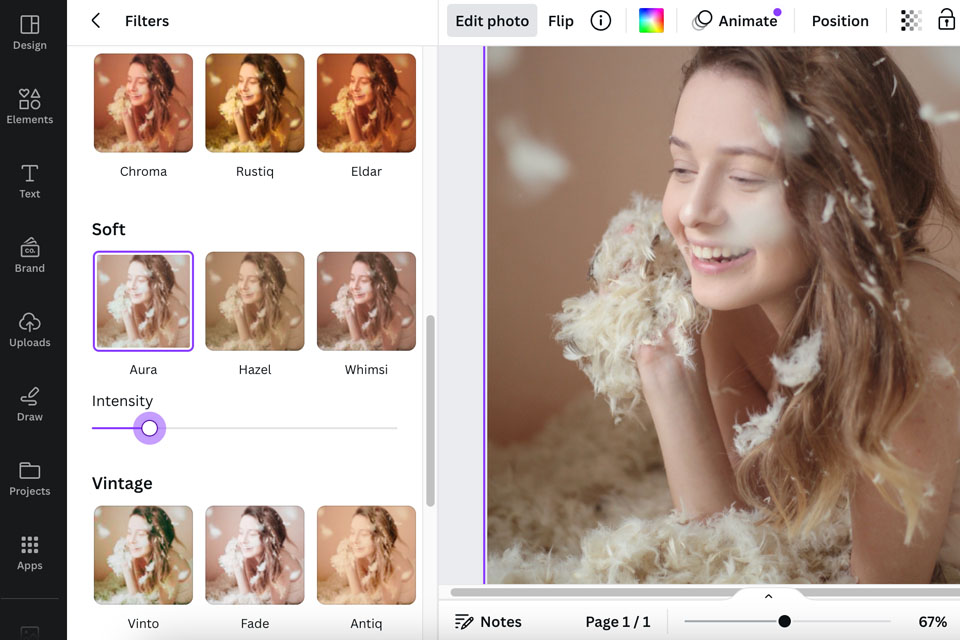This screenshot has height=640, width=960.
Task: Select the Text tool in sidebar
Action: point(29,181)
